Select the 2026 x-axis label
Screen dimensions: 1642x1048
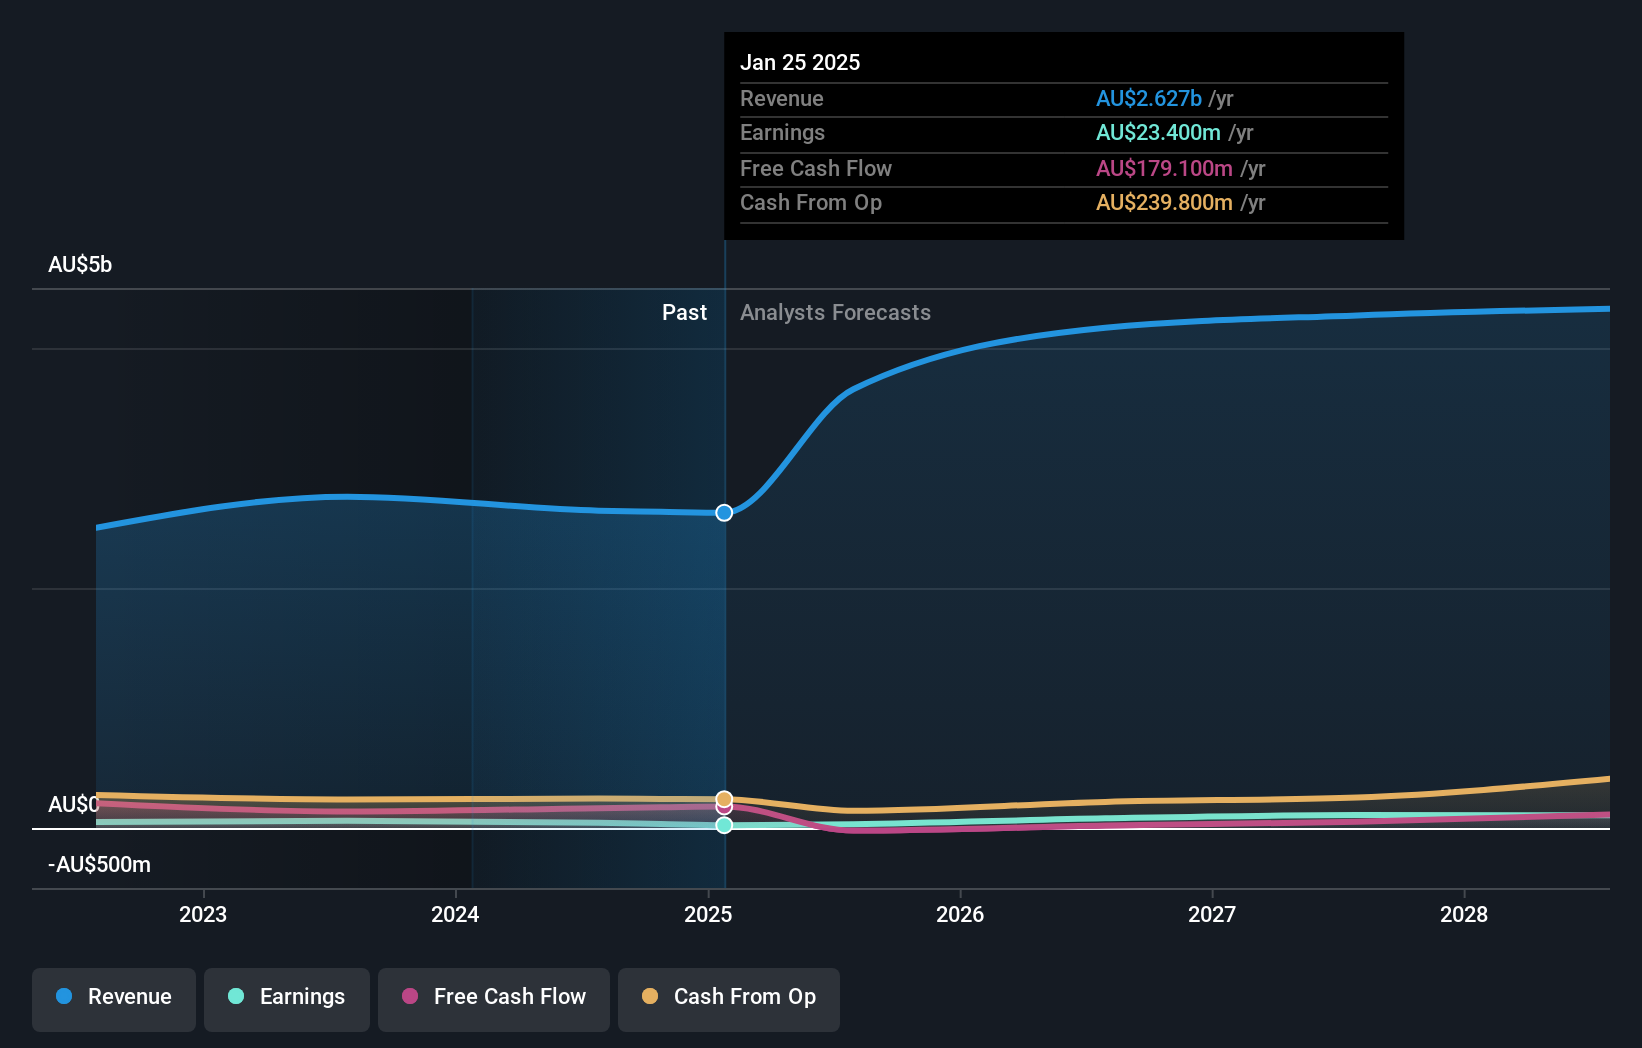pyautogui.click(x=960, y=914)
